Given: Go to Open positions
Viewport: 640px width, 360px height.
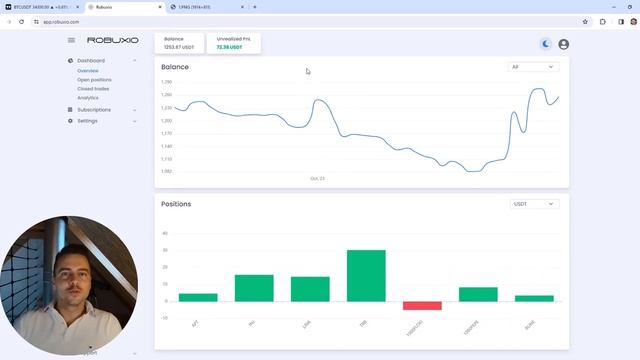Looking at the screenshot, I should coord(94,80).
